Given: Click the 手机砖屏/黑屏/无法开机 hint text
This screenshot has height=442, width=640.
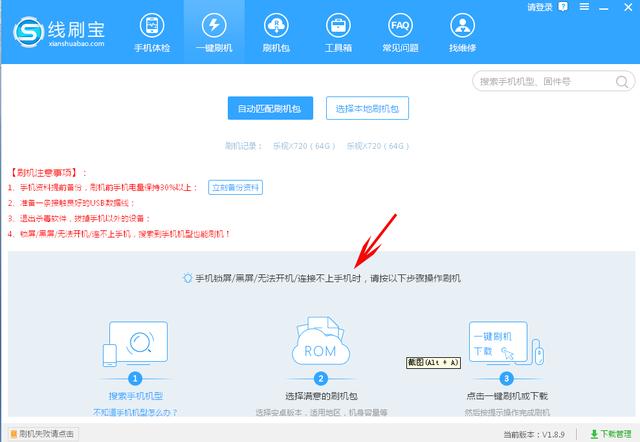Looking at the screenshot, I should click(x=328, y=278).
